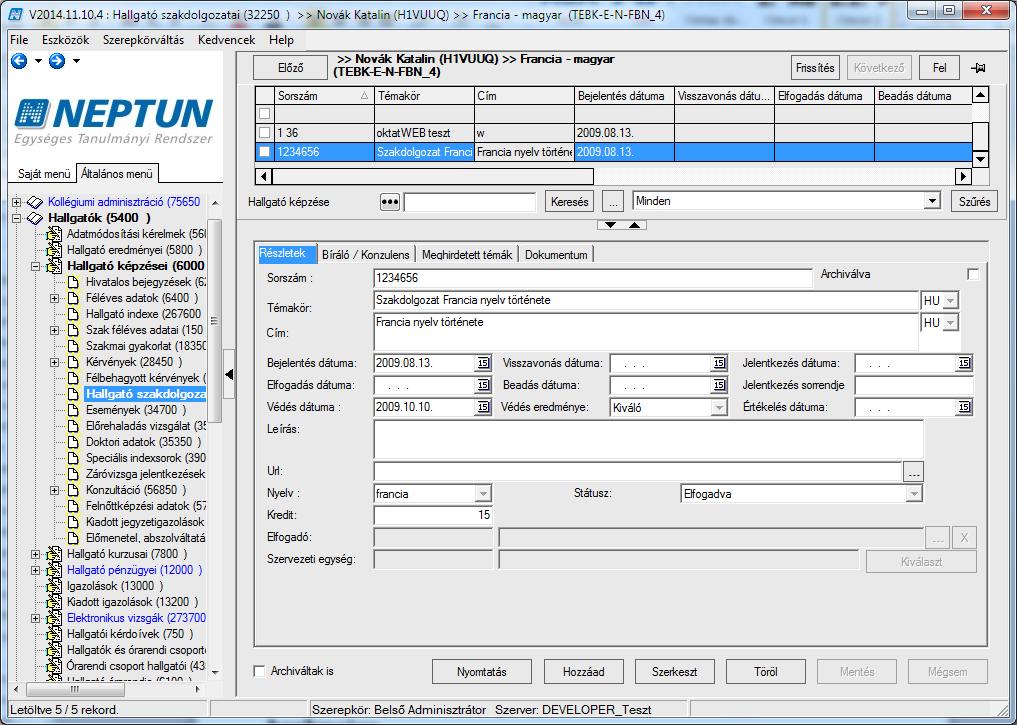
Task: Open the Cím HU language dropdown
Action: (950, 322)
